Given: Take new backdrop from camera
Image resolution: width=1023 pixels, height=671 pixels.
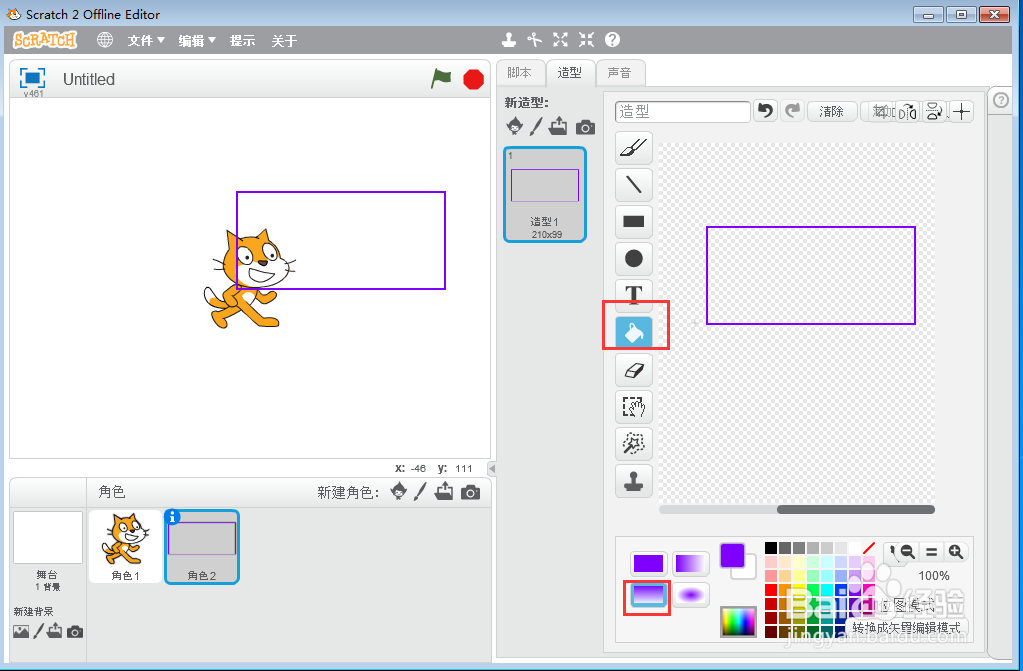Looking at the screenshot, I should (x=75, y=632).
